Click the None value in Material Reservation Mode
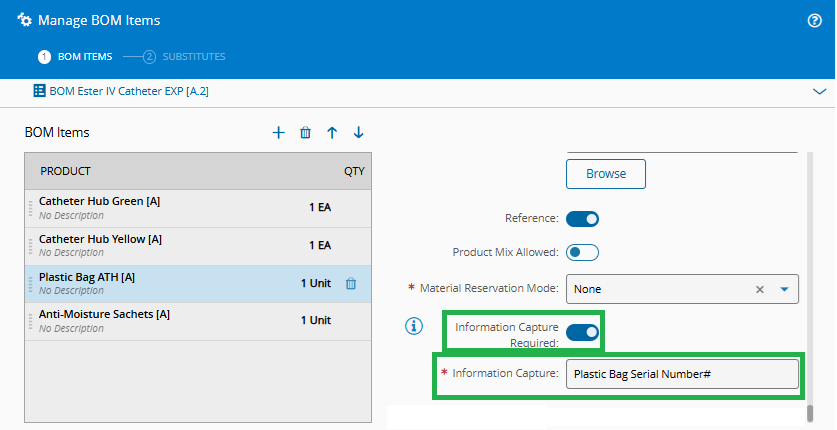Viewport: 837px width, 430px height. pyautogui.click(x=587, y=289)
